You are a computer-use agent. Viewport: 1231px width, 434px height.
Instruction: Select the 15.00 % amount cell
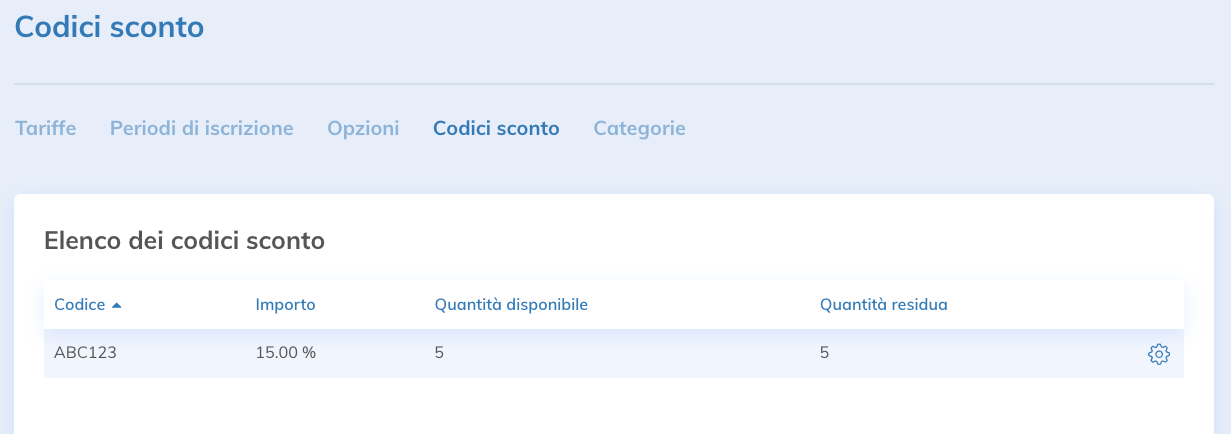(285, 353)
